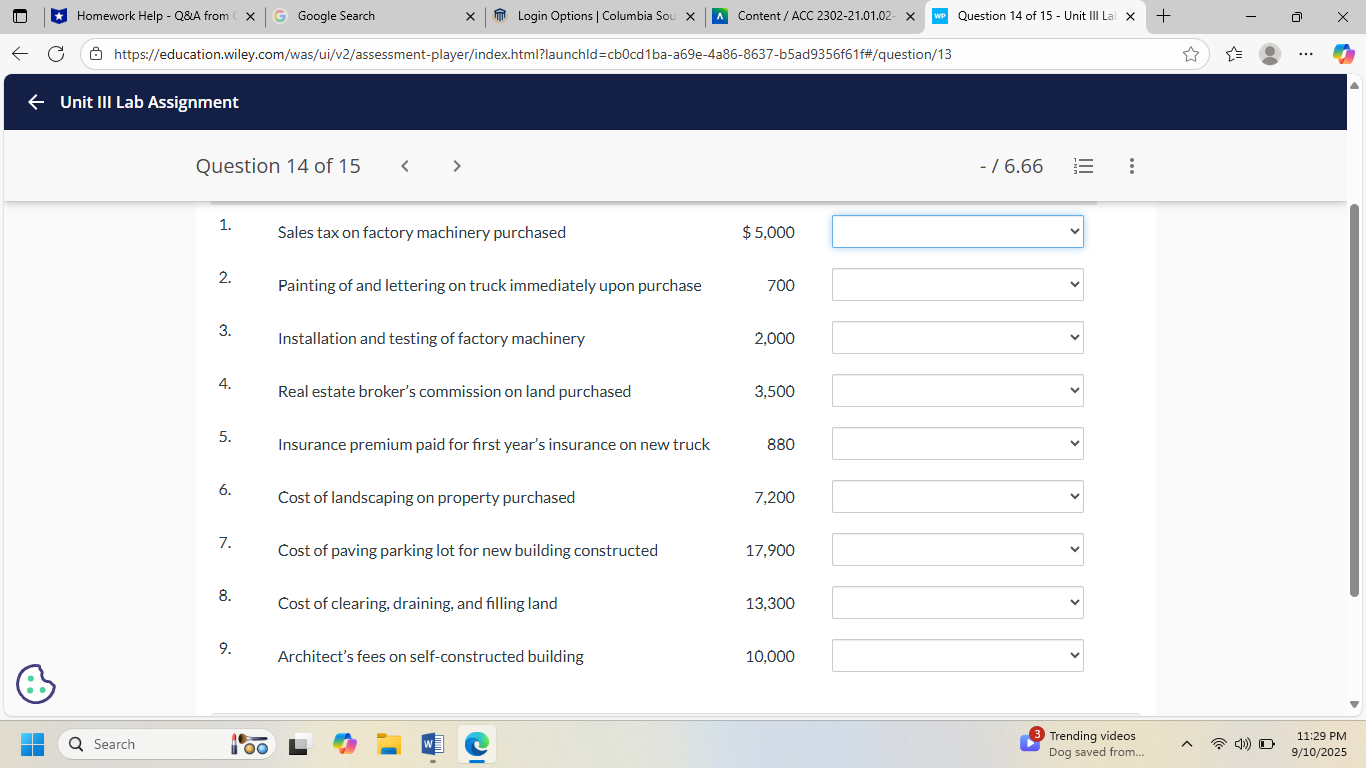
Task: Open dropdown for paving parking lot cost
Action: click(x=958, y=550)
